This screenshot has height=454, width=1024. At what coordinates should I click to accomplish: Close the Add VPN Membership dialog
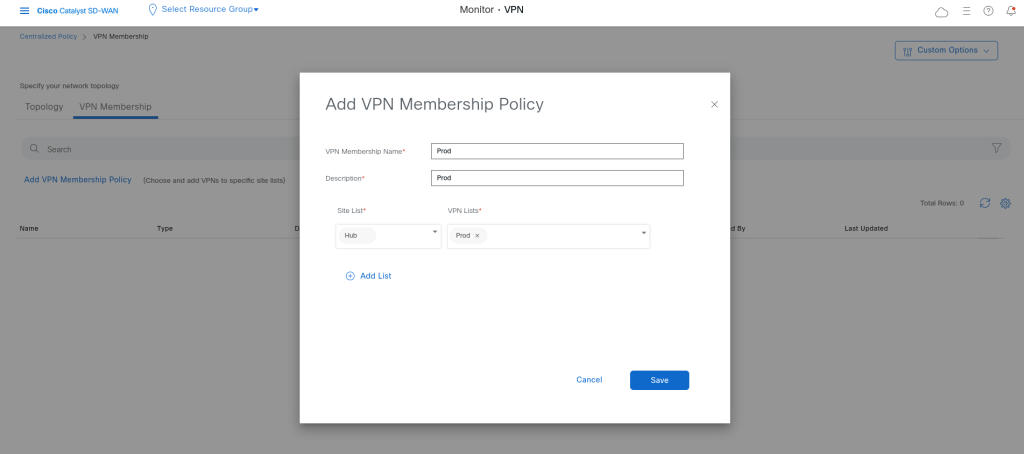pyautogui.click(x=714, y=104)
